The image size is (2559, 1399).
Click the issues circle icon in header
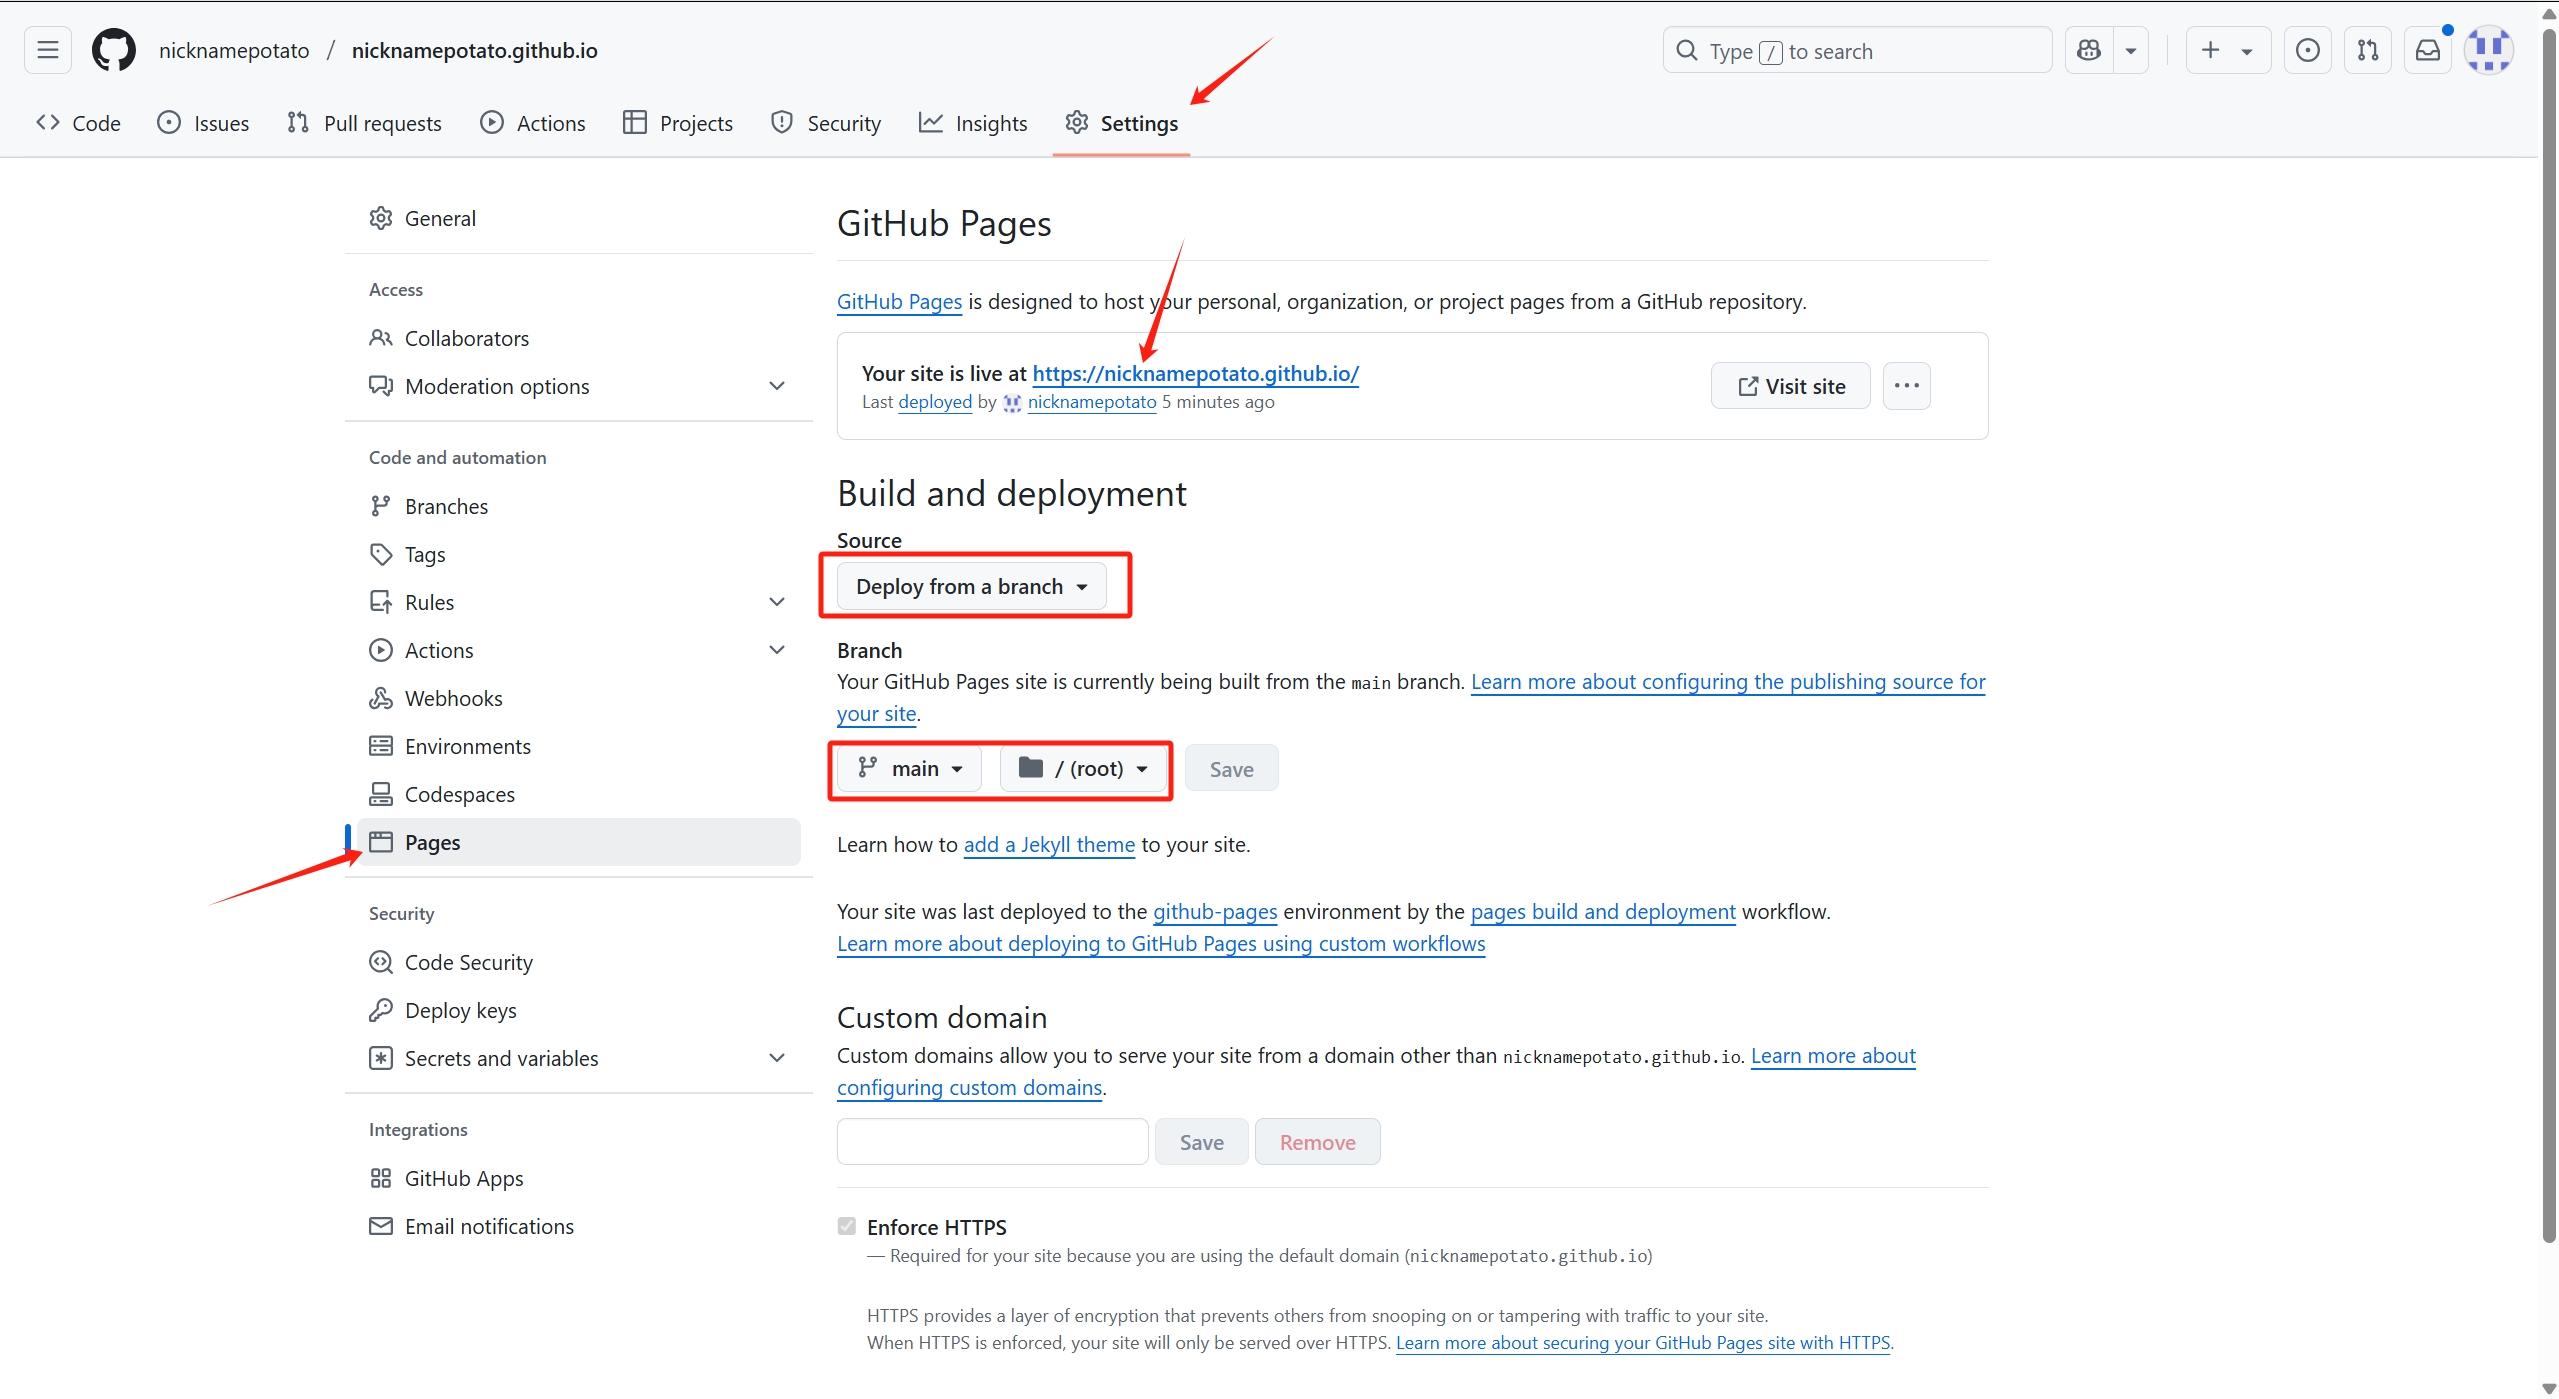(2307, 50)
